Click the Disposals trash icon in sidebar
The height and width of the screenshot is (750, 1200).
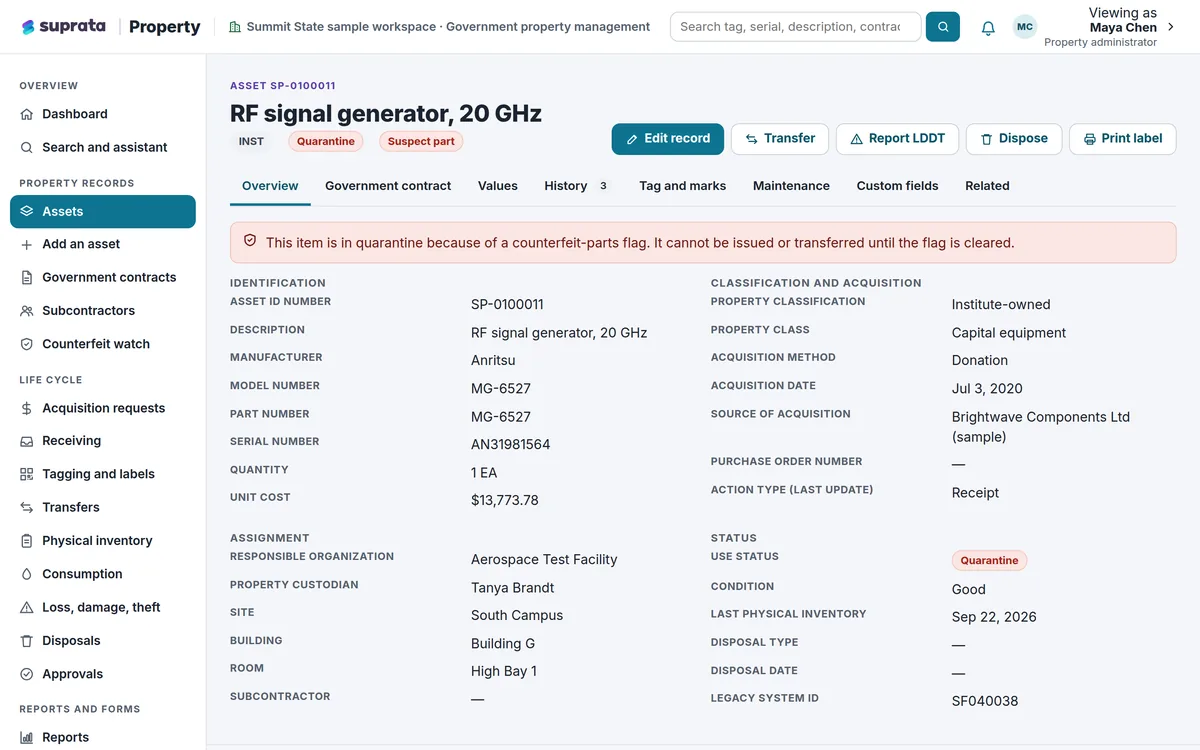(27, 641)
